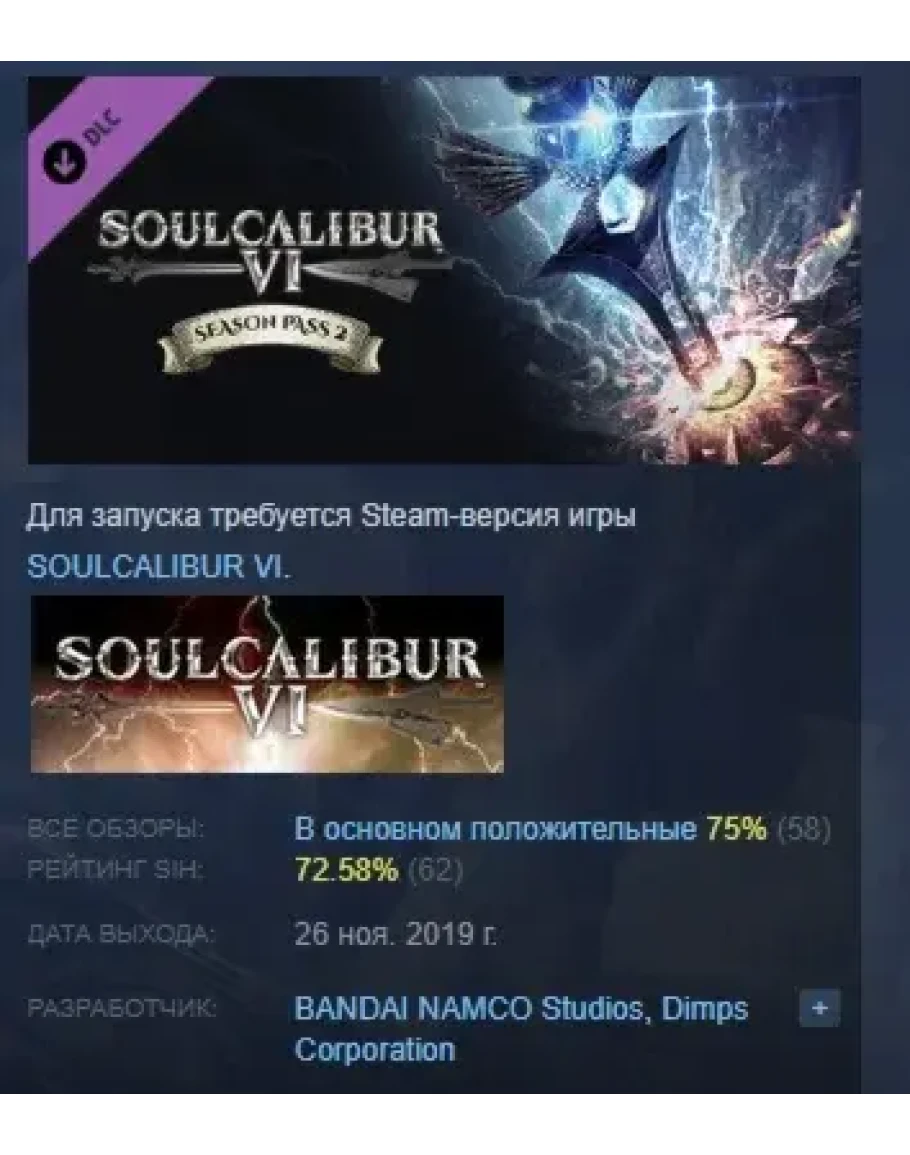
Task: Click the SOULCALIBUR VI base game thumbnail
Action: point(267,684)
